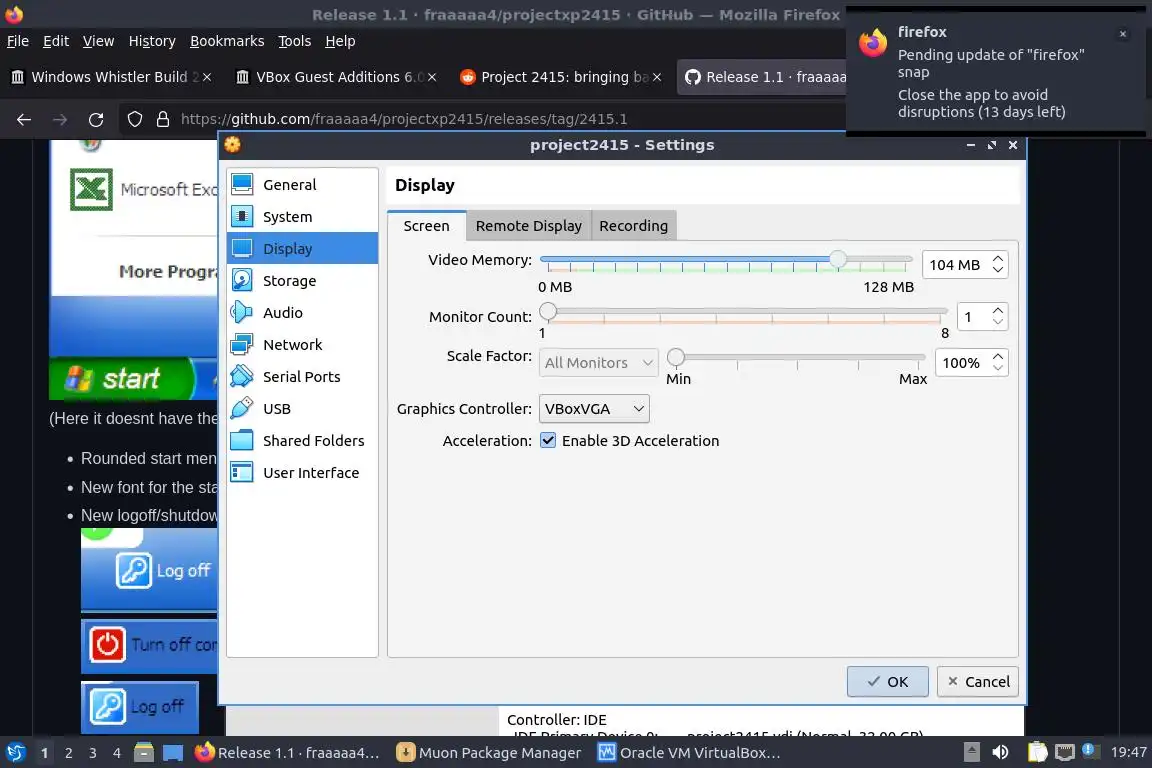Switch to Oracle VM VirtualBox taskbar entry
Image resolution: width=1152 pixels, height=768 pixels.
[689, 753]
